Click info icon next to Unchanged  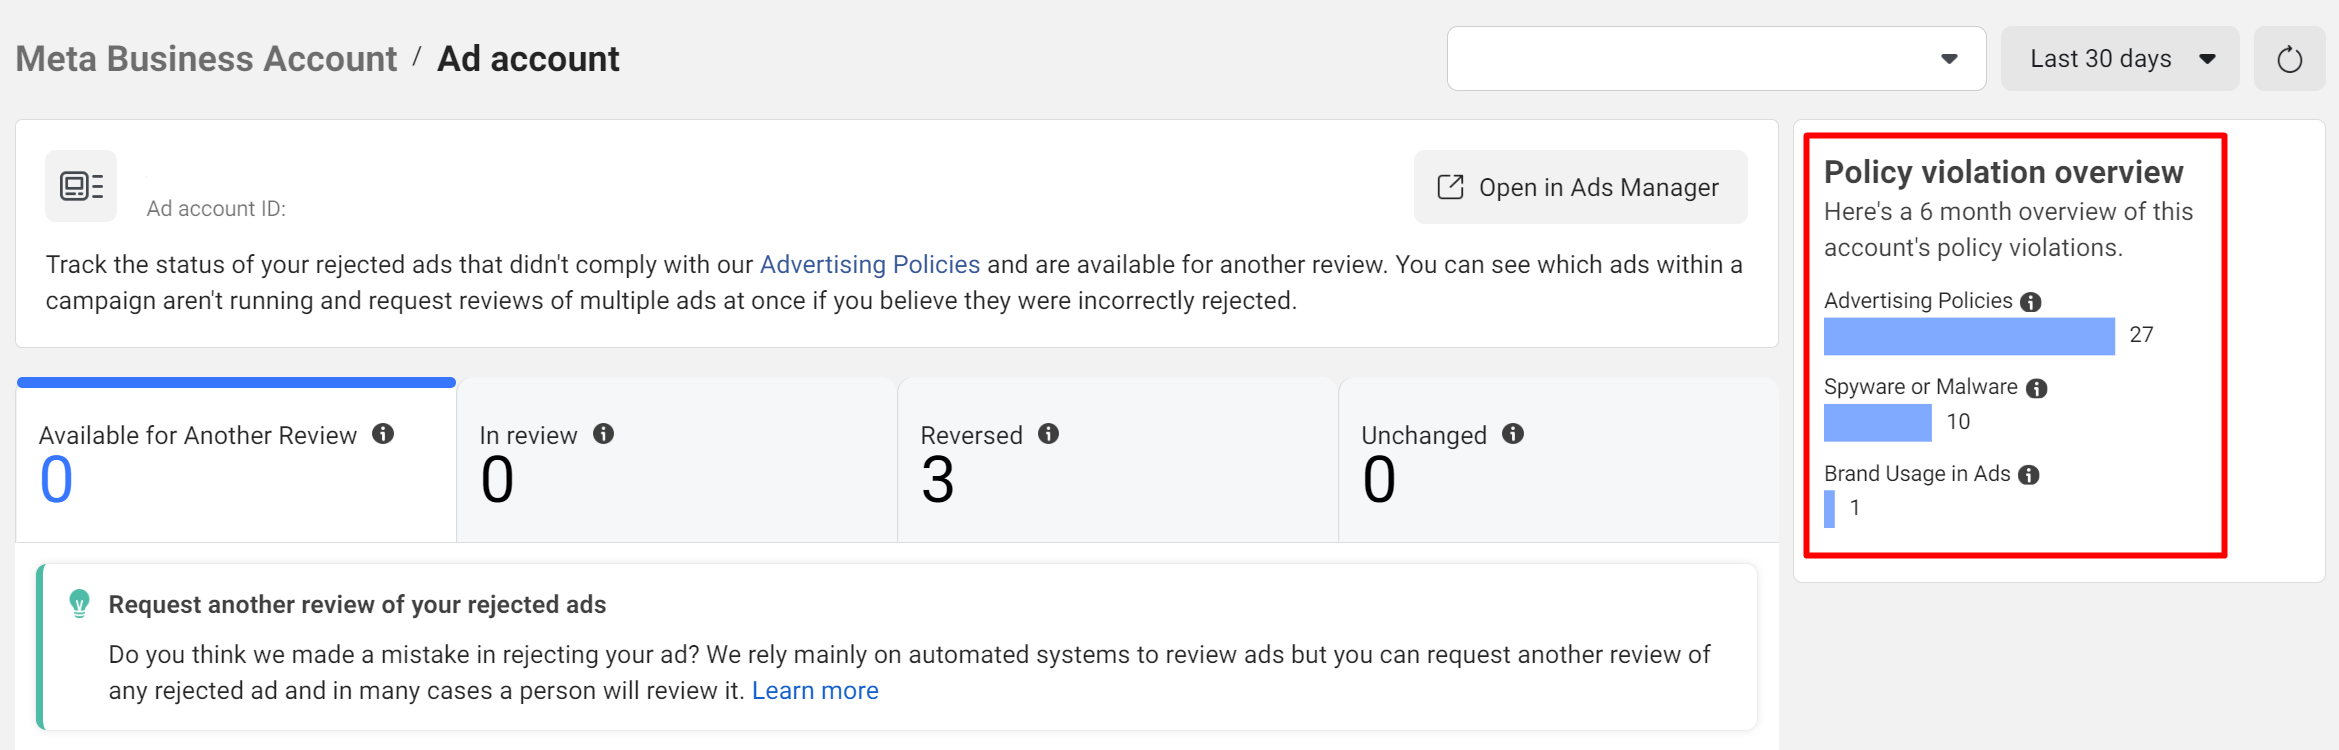(1513, 434)
